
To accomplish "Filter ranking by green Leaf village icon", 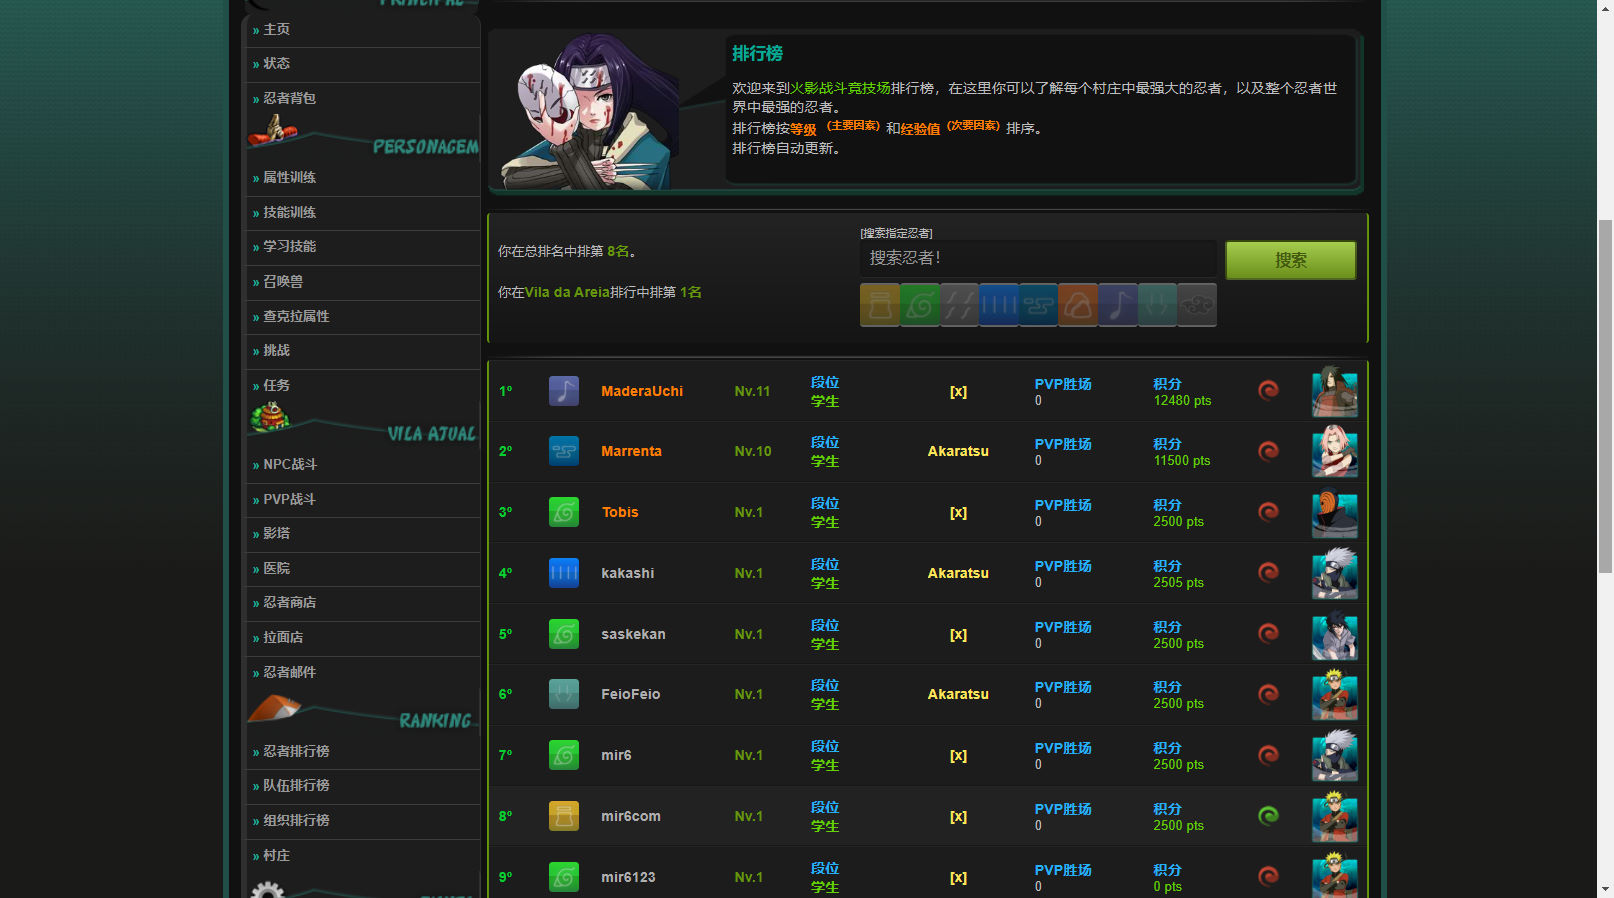I will pyautogui.click(x=919, y=305).
